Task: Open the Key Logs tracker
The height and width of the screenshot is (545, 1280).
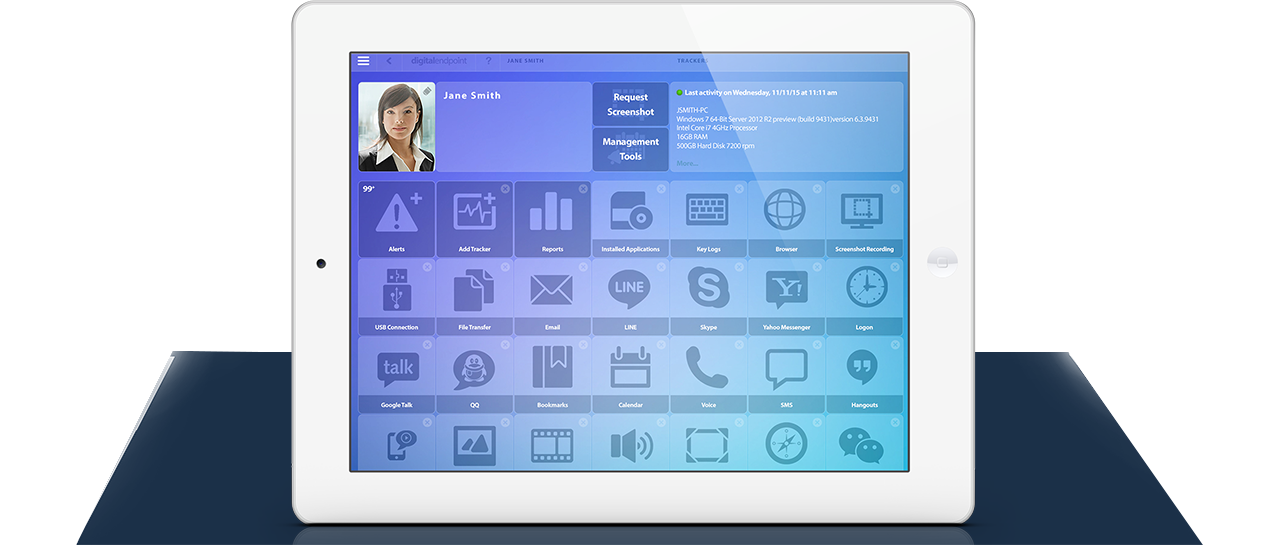Action: (x=708, y=219)
